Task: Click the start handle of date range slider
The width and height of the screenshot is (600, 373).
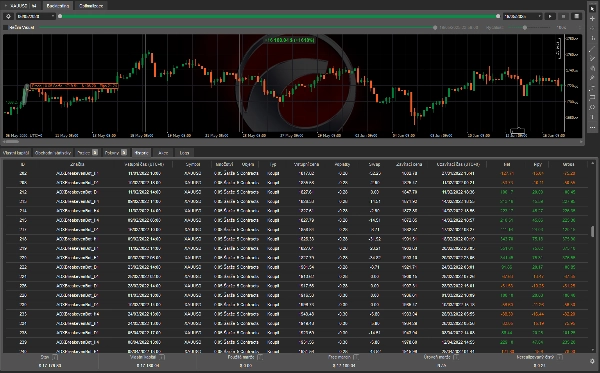Action: coord(60,16)
